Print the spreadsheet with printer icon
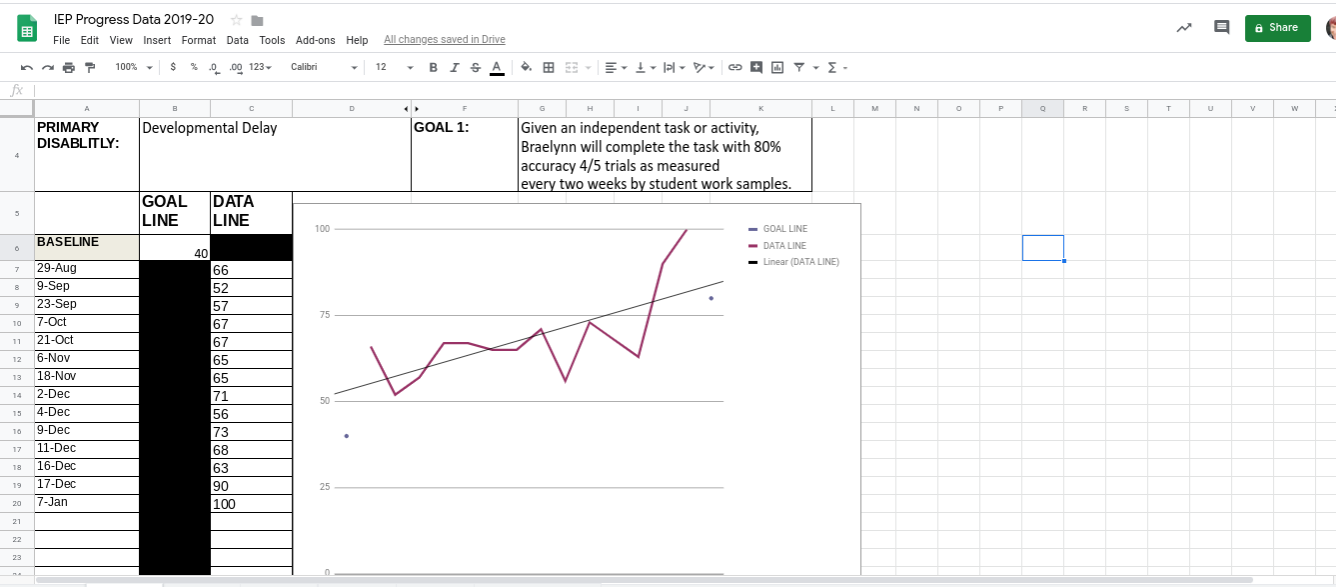This screenshot has width=1336, height=587. (68, 67)
